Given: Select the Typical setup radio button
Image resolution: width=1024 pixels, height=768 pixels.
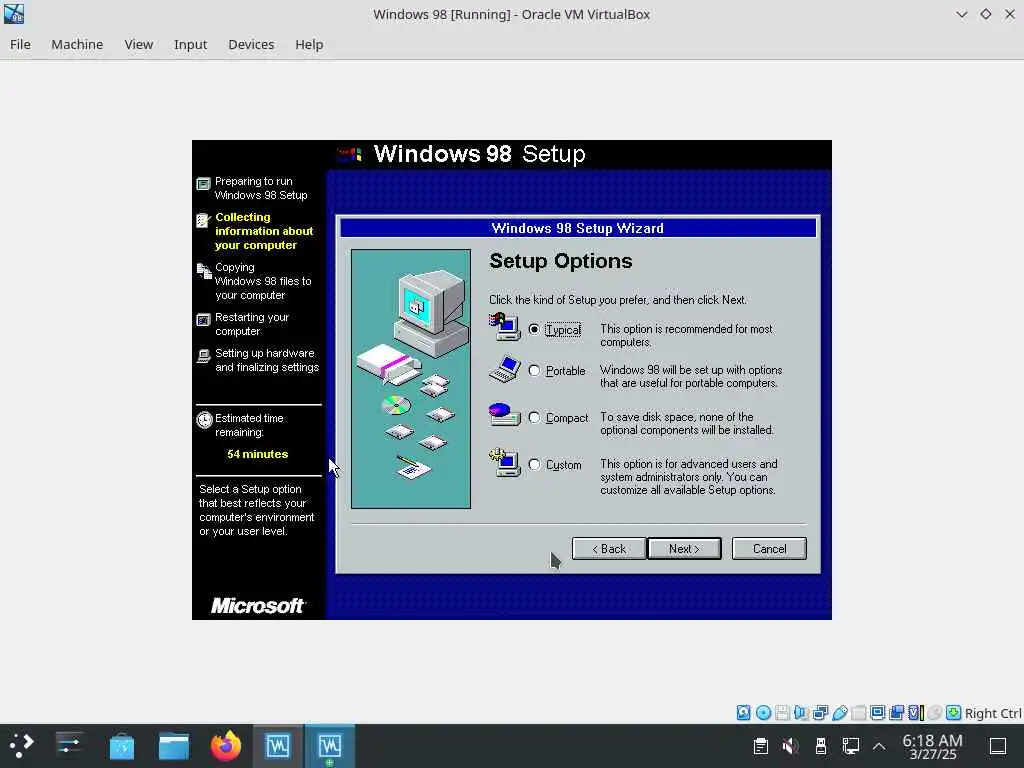Looking at the screenshot, I should click(x=534, y=329).
